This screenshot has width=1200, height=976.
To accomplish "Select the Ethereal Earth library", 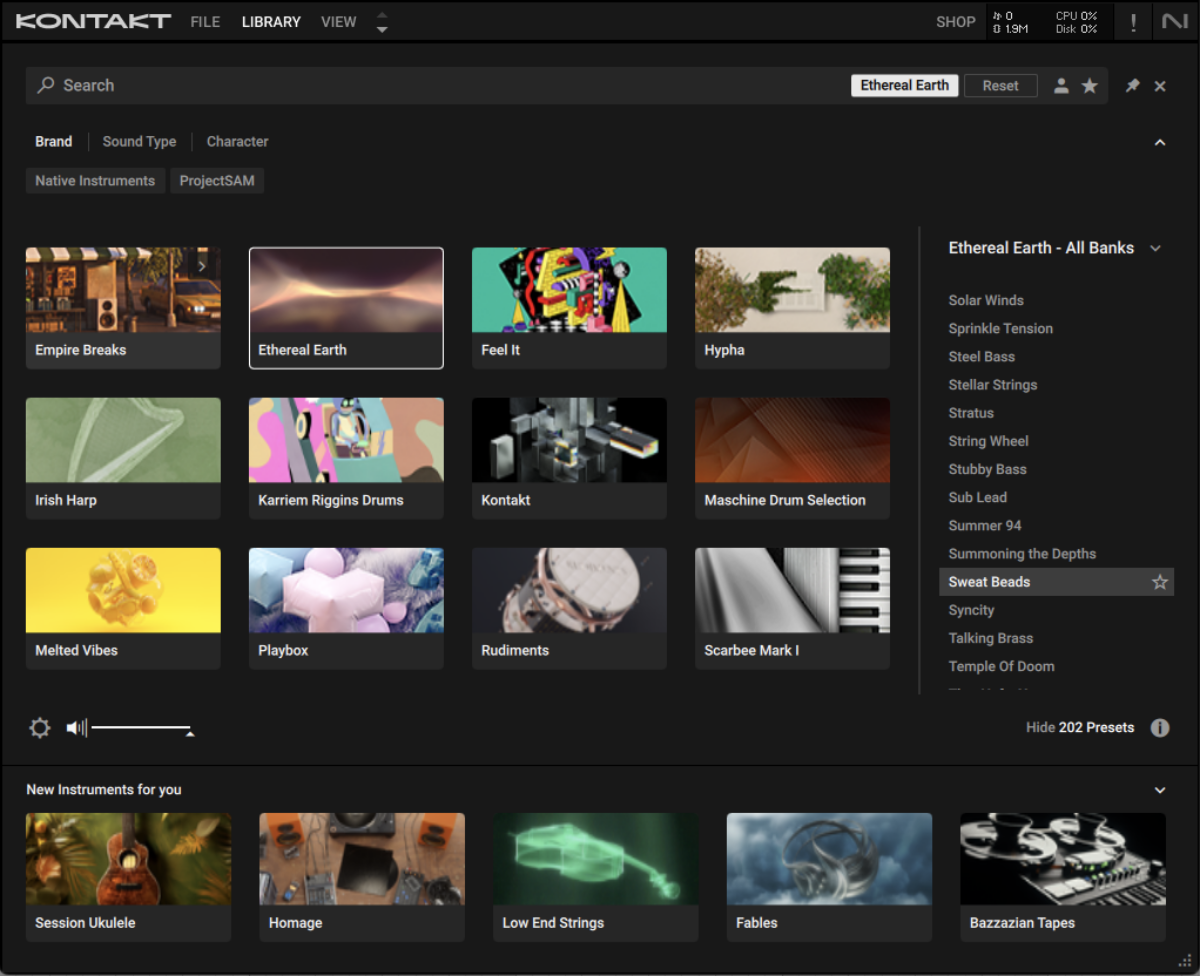I will 346,308.
